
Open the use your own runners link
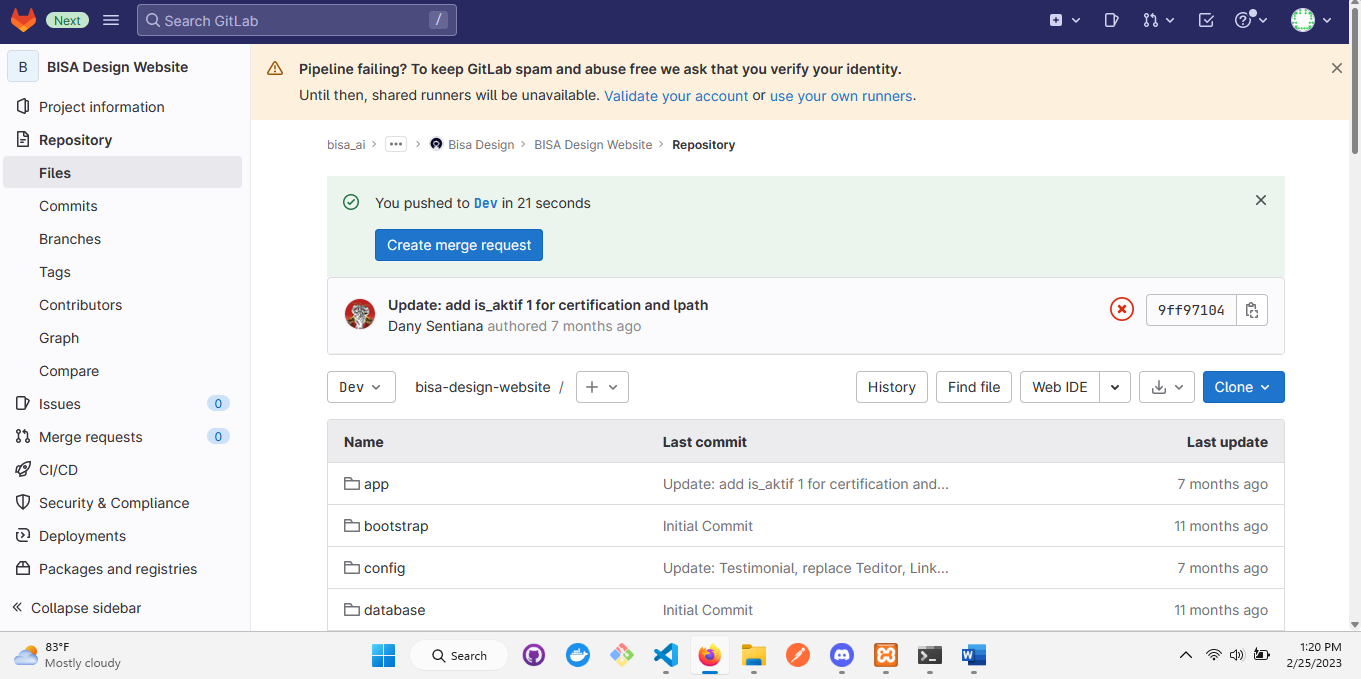[841, 96]
